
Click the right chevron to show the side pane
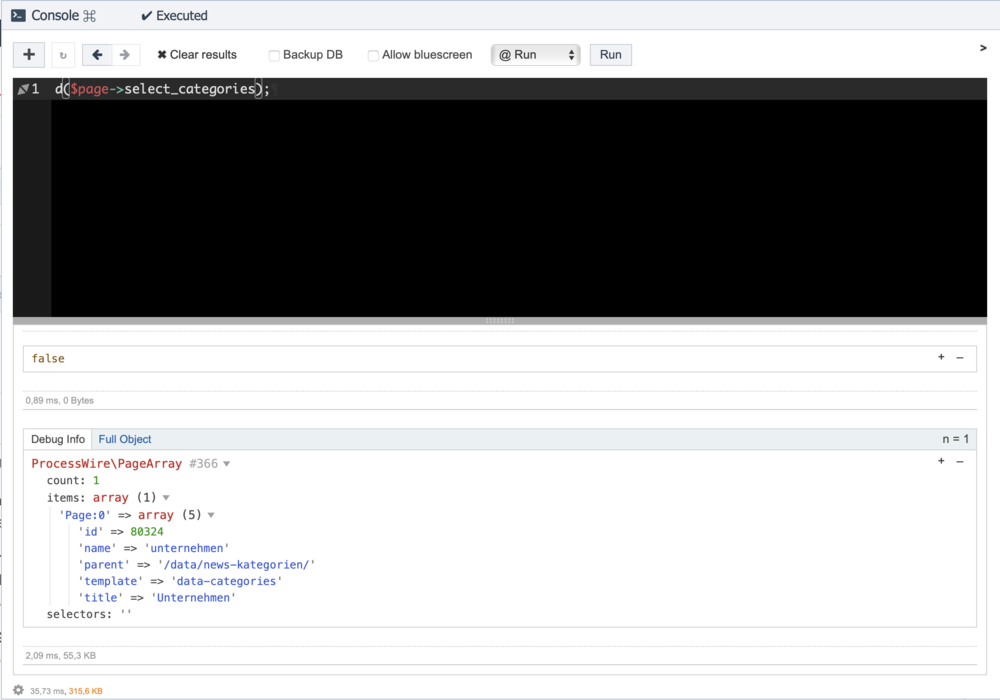pos(983,48)
